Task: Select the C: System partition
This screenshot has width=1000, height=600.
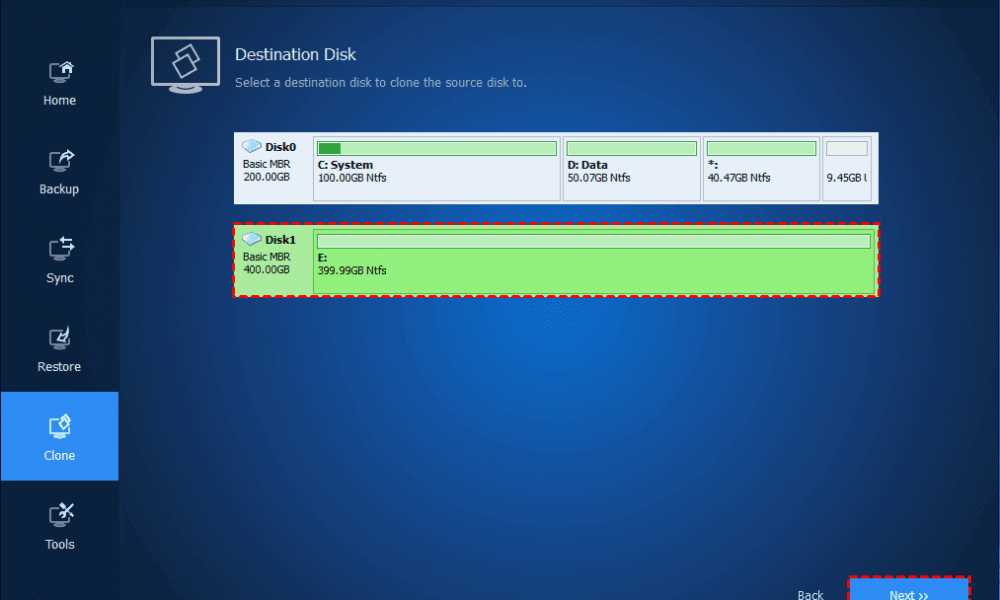Action: pyautogui.click(x=437, y=168)
